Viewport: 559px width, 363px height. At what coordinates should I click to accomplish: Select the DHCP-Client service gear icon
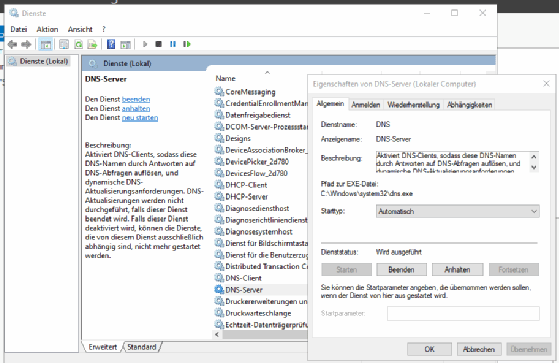(219, 185)
